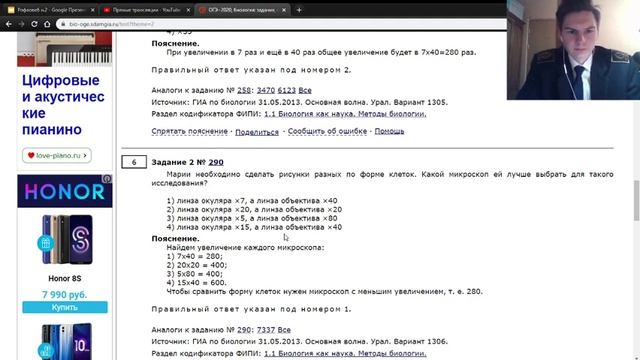Click the ad info icon on HONOR banner
The width and height of the screenshot is (640, 360).
(x=107, y=179)
